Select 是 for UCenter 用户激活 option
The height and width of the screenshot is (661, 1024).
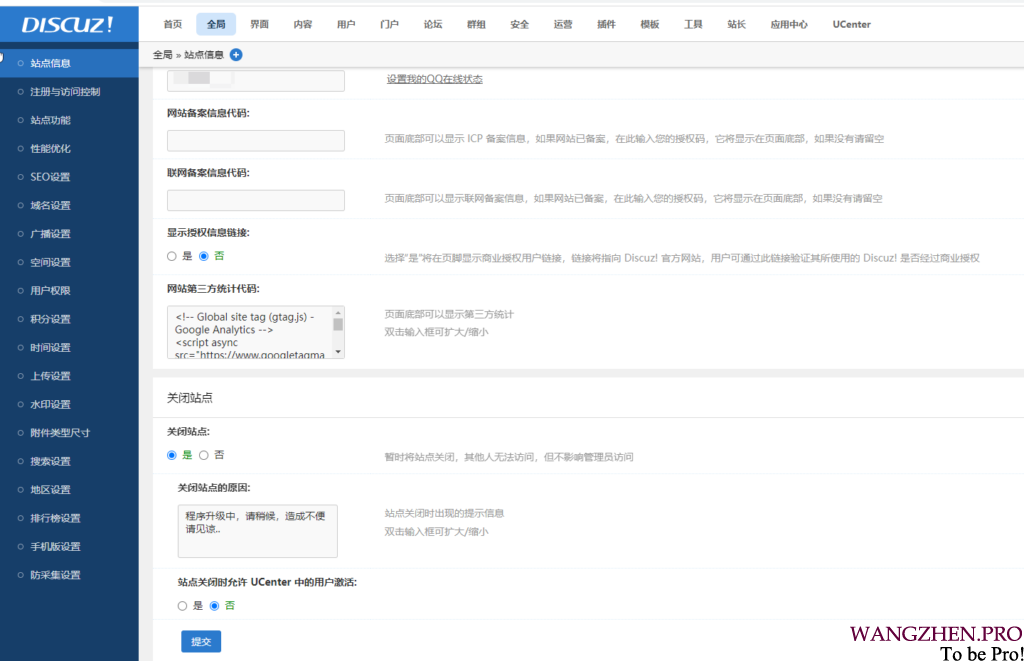click(182, 606)
